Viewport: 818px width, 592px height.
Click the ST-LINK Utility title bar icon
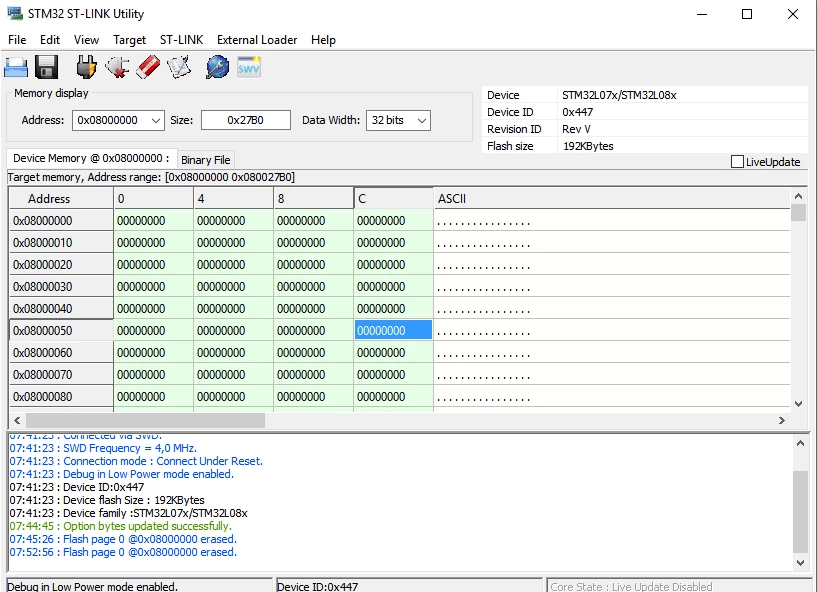point(15,14)
